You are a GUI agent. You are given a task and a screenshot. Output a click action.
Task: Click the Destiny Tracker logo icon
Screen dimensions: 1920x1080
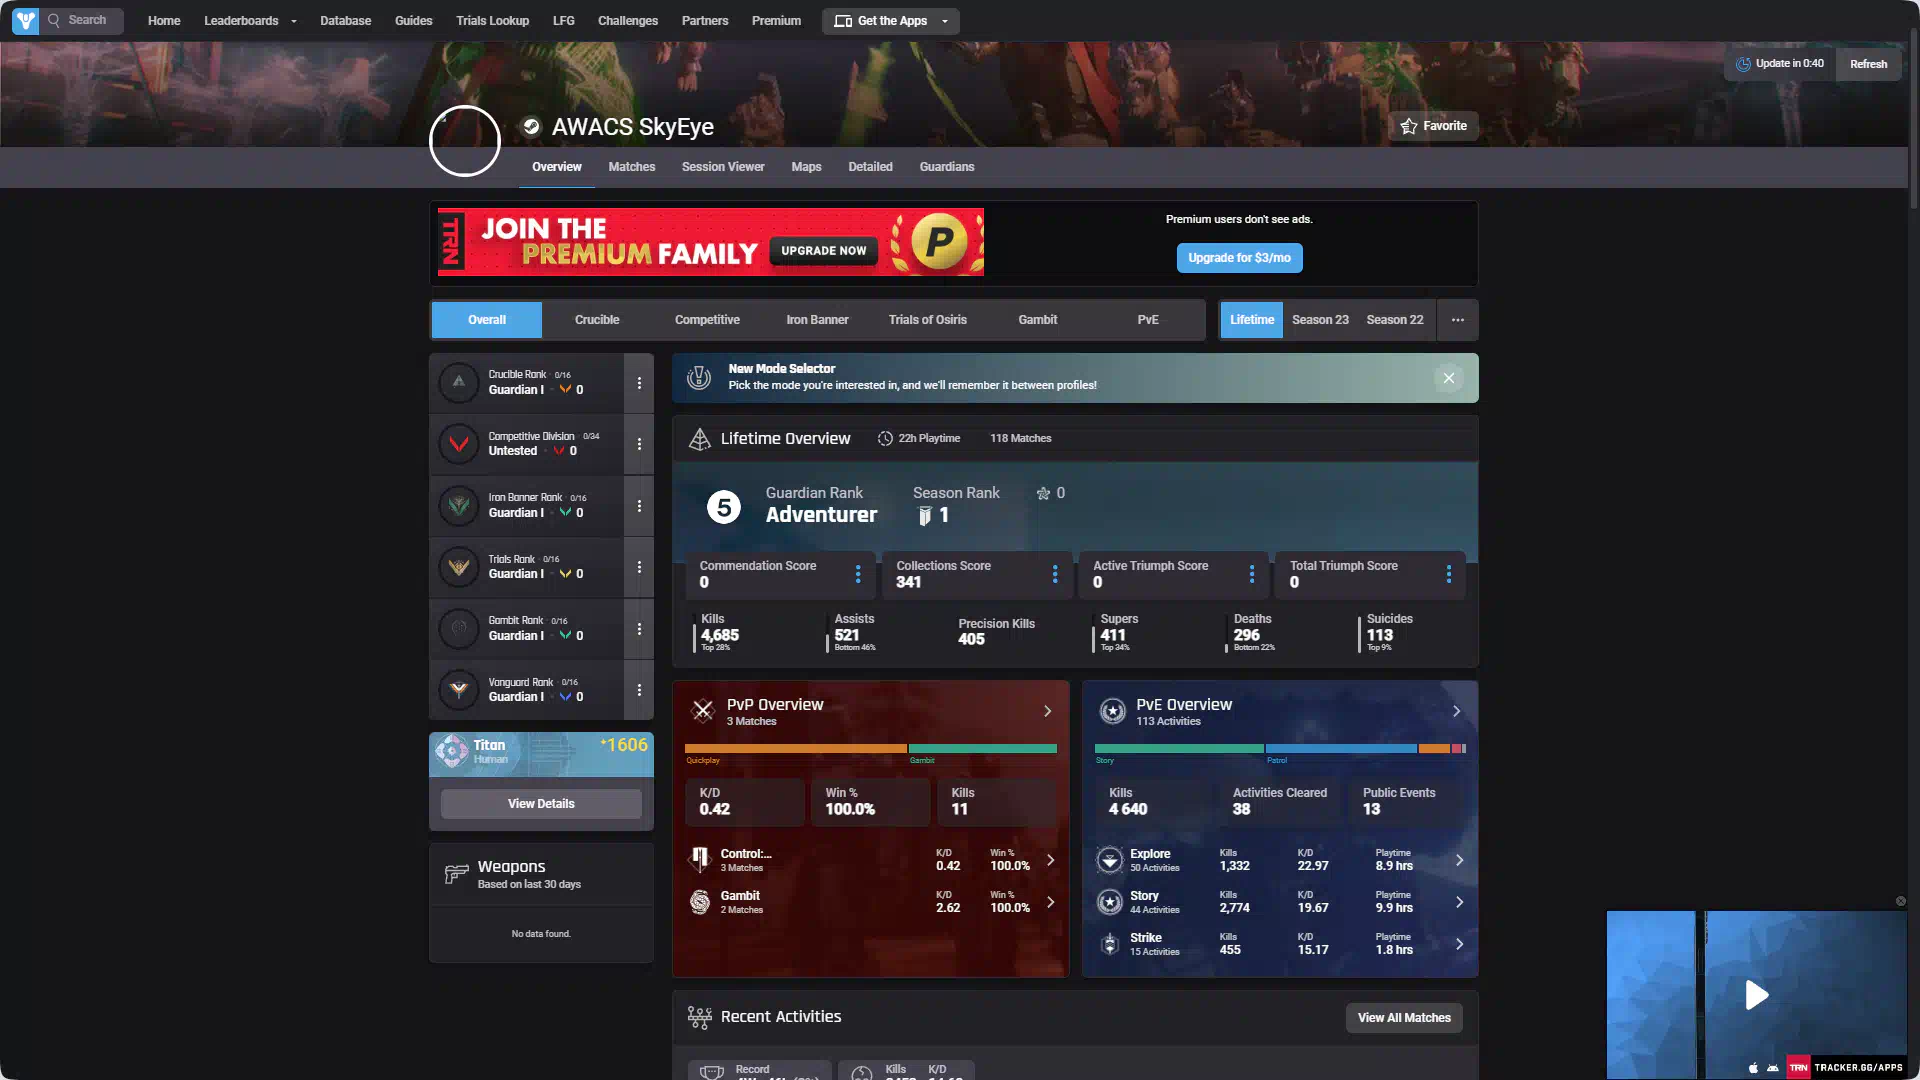(x=25, y=20)
